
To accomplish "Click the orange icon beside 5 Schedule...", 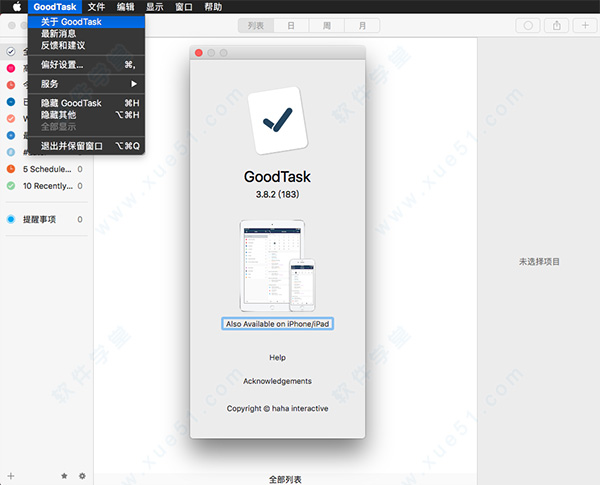I will click(x=11, y=169).
